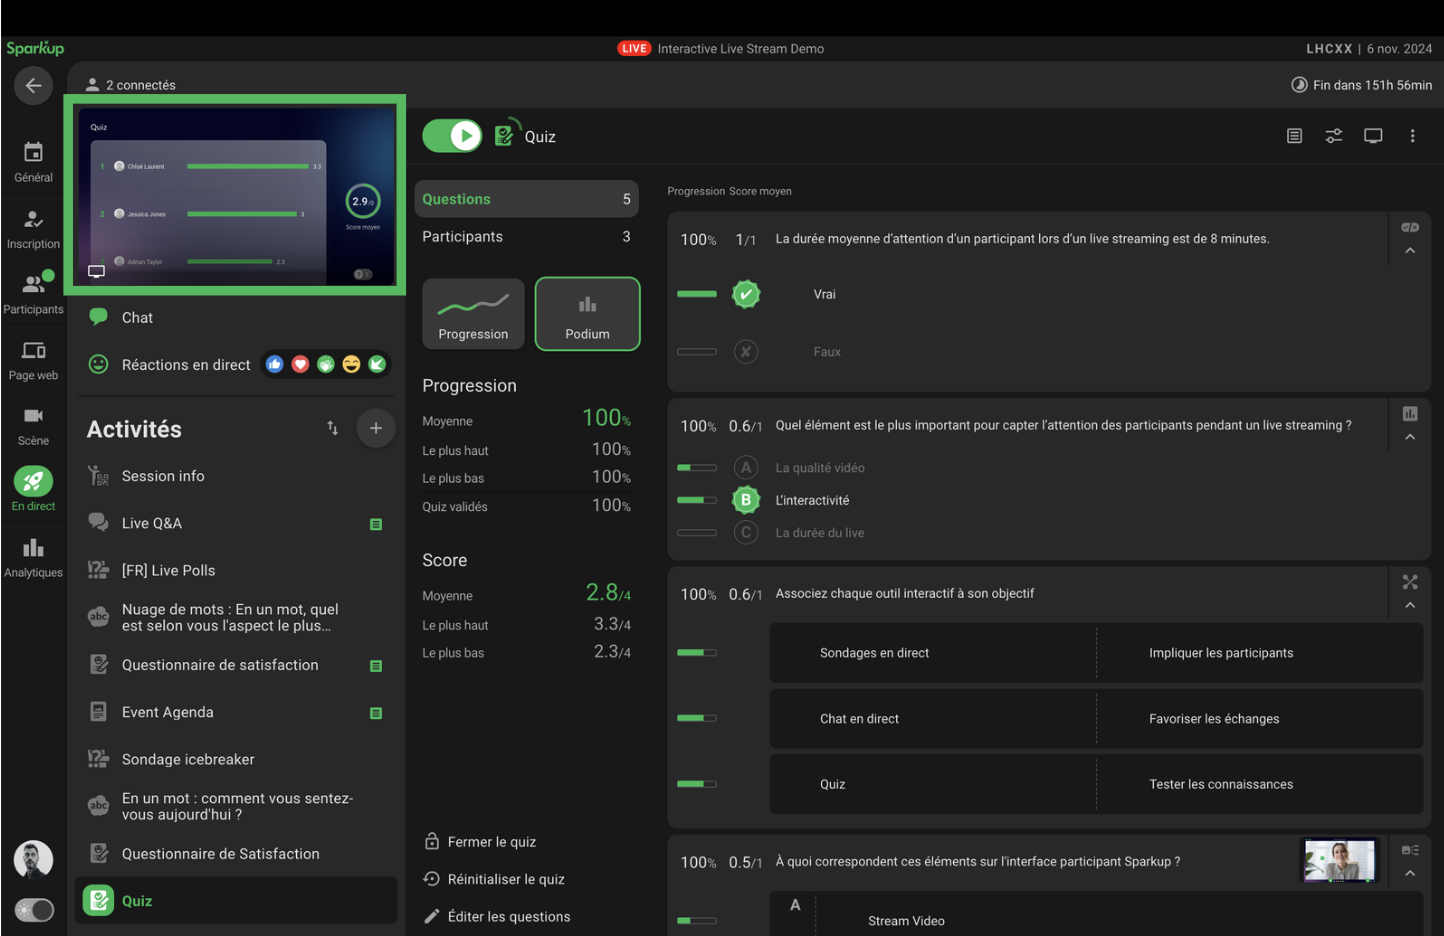Select the Podium view tab
Viewport: 1444px width, 936px height.
click(587, 314)
